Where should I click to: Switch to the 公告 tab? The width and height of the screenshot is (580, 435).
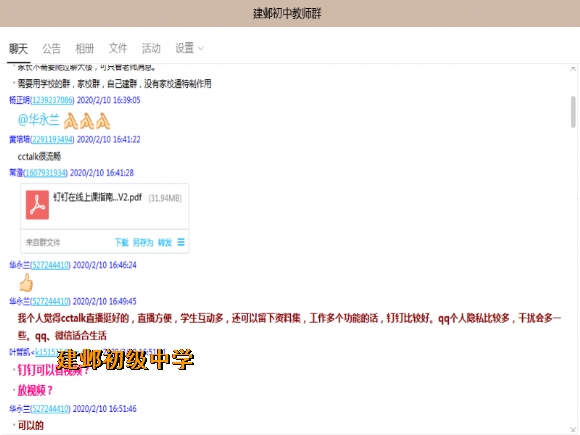(x=51, y=48)
